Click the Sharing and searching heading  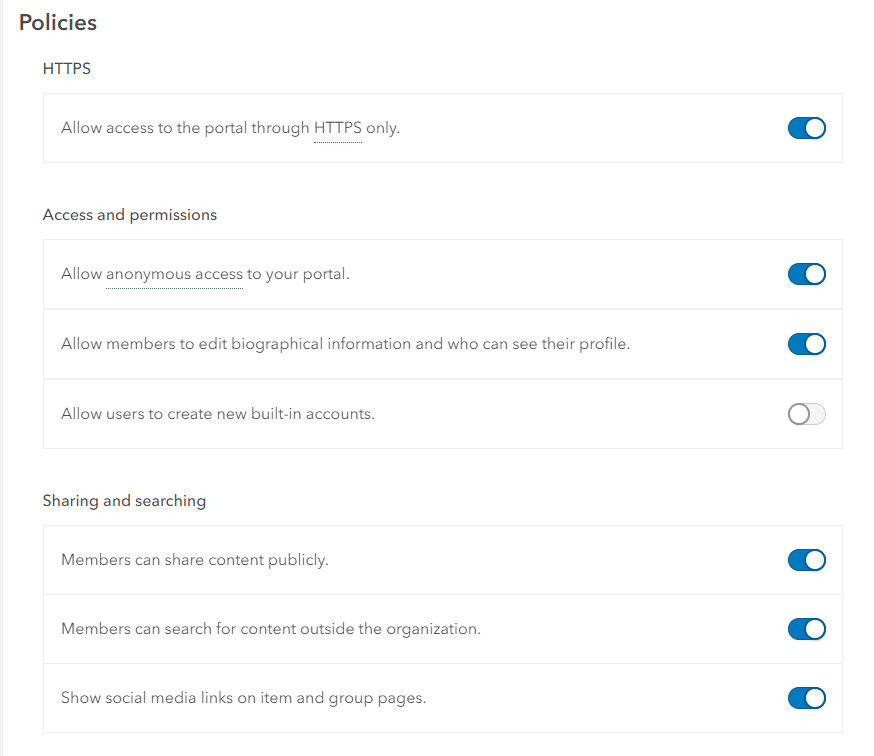(x=124, y=501)
